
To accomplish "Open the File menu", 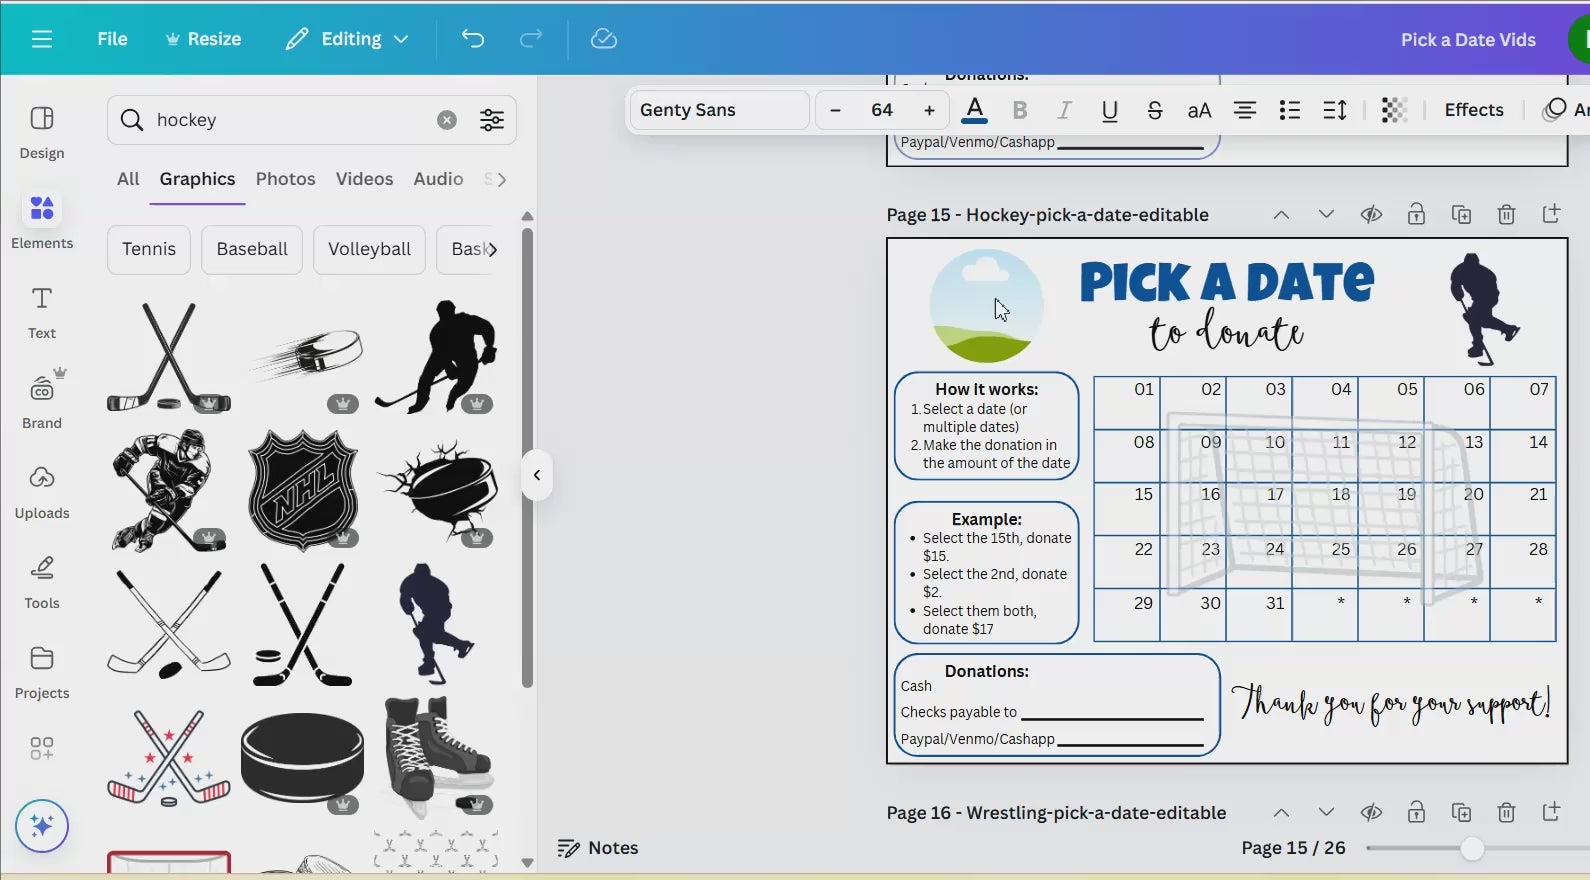I will pyautogui.click(x=112, y=39).
